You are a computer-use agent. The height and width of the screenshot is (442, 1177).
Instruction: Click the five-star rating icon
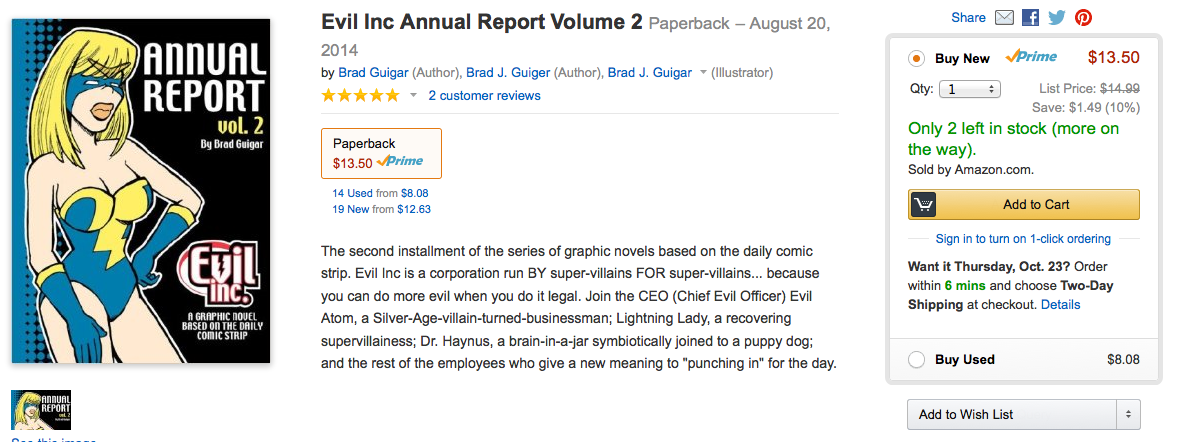coord(360,96)
